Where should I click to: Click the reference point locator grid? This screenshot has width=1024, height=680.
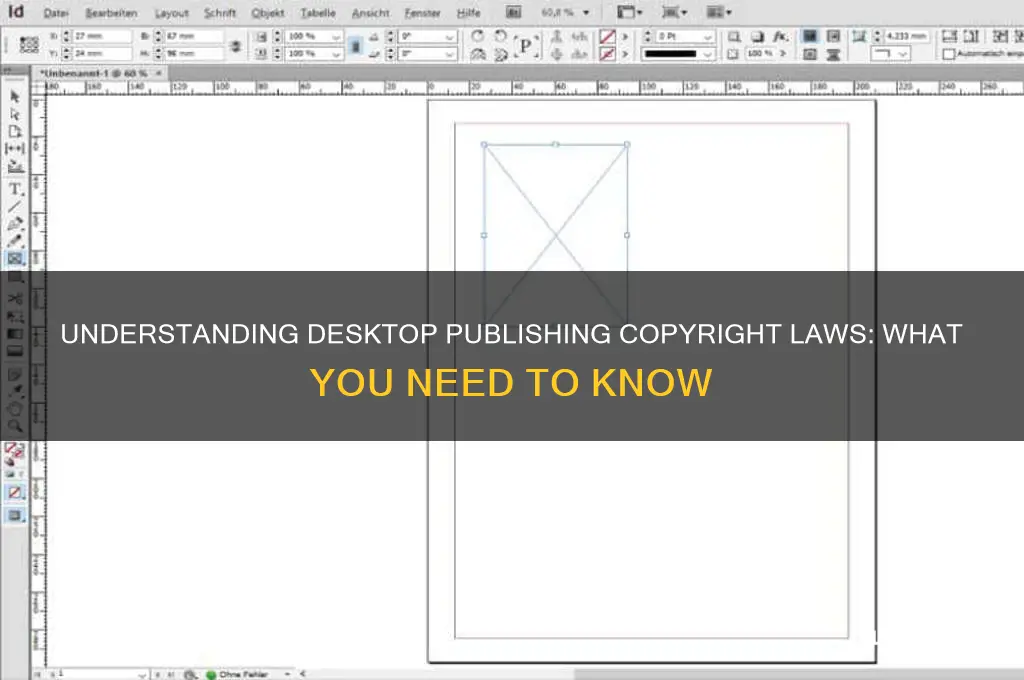pos(29,44)
